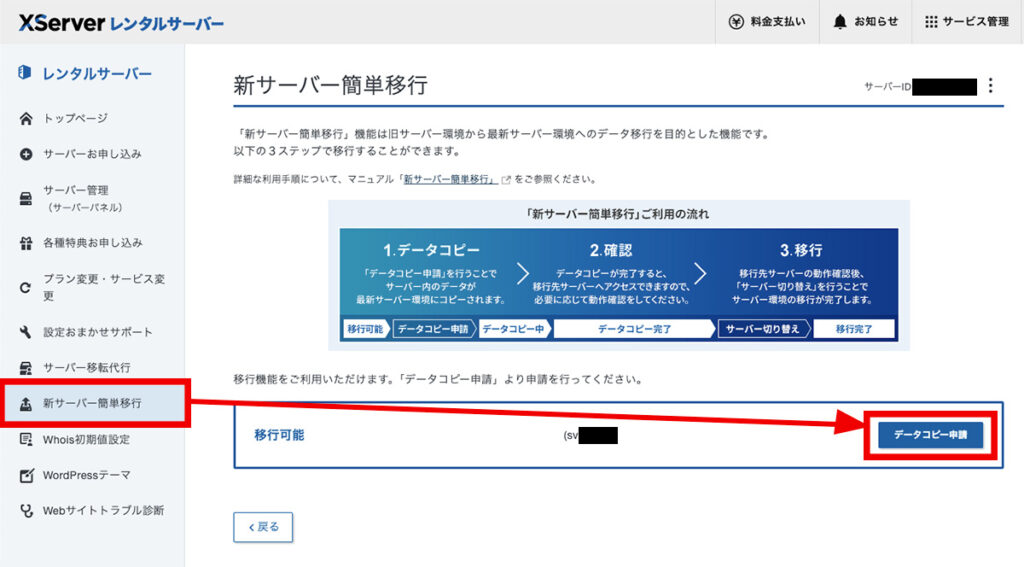The width and height of the screenshot is (1024, 567).
Task: Click the 2.確認 step in flow diagram
Action: pyautogui.click(x=611, y=250)
